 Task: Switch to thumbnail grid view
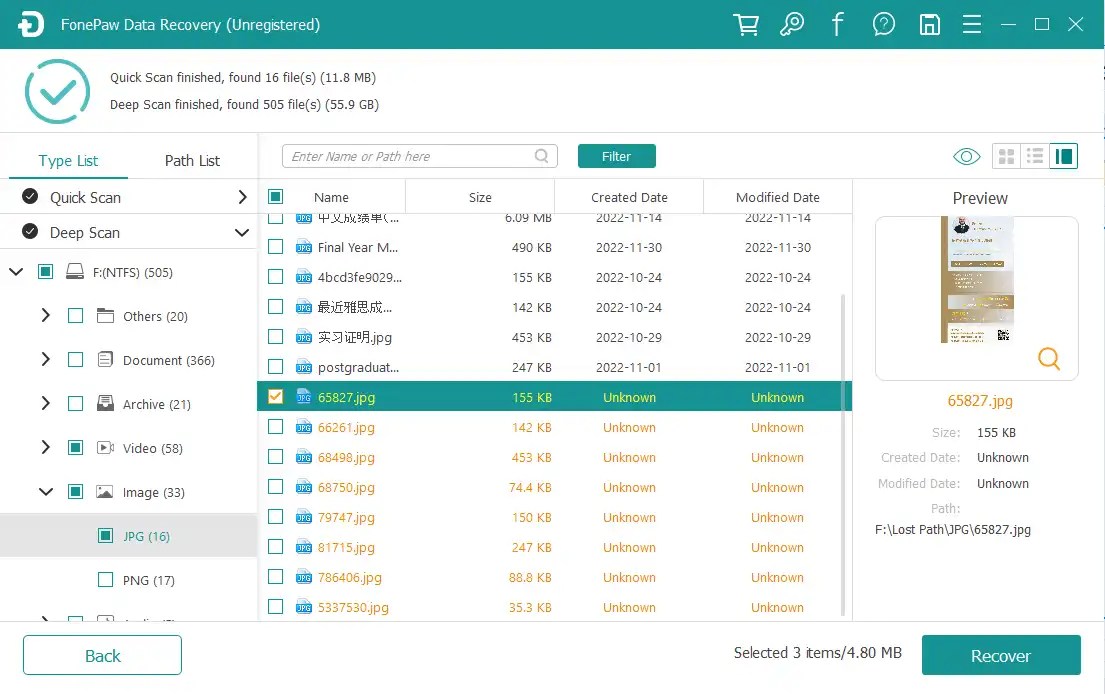coord(1006,156)
